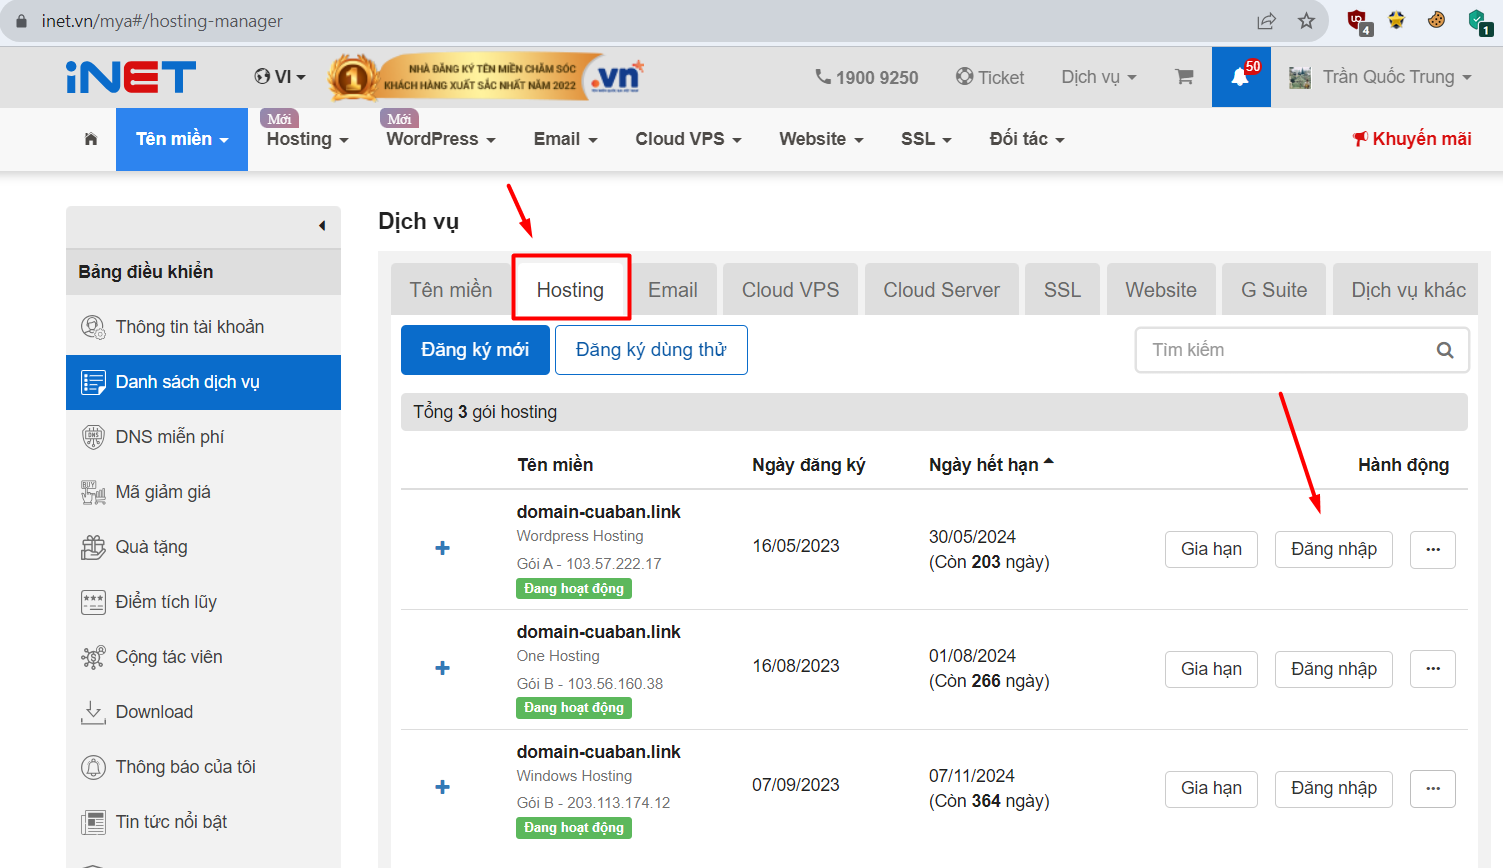Click Gia hạn for One Hosting

1211,669
